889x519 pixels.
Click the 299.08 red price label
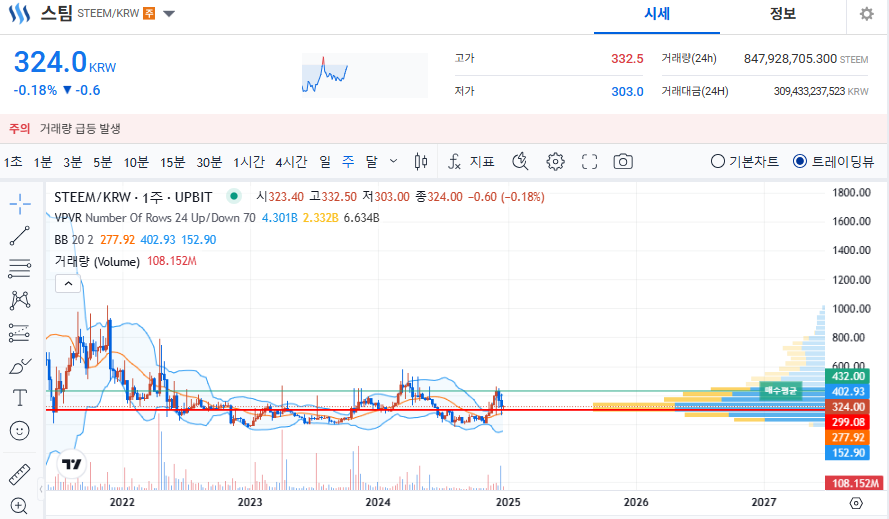click(848, 422)
